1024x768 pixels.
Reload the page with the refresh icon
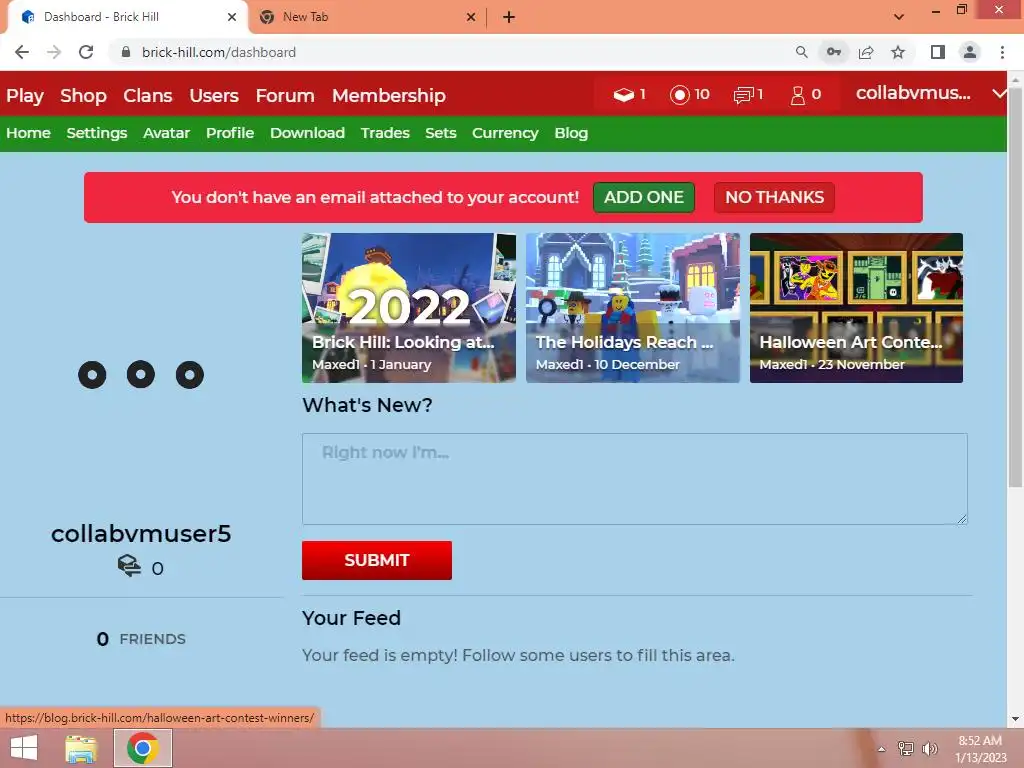tap(86, 52)
